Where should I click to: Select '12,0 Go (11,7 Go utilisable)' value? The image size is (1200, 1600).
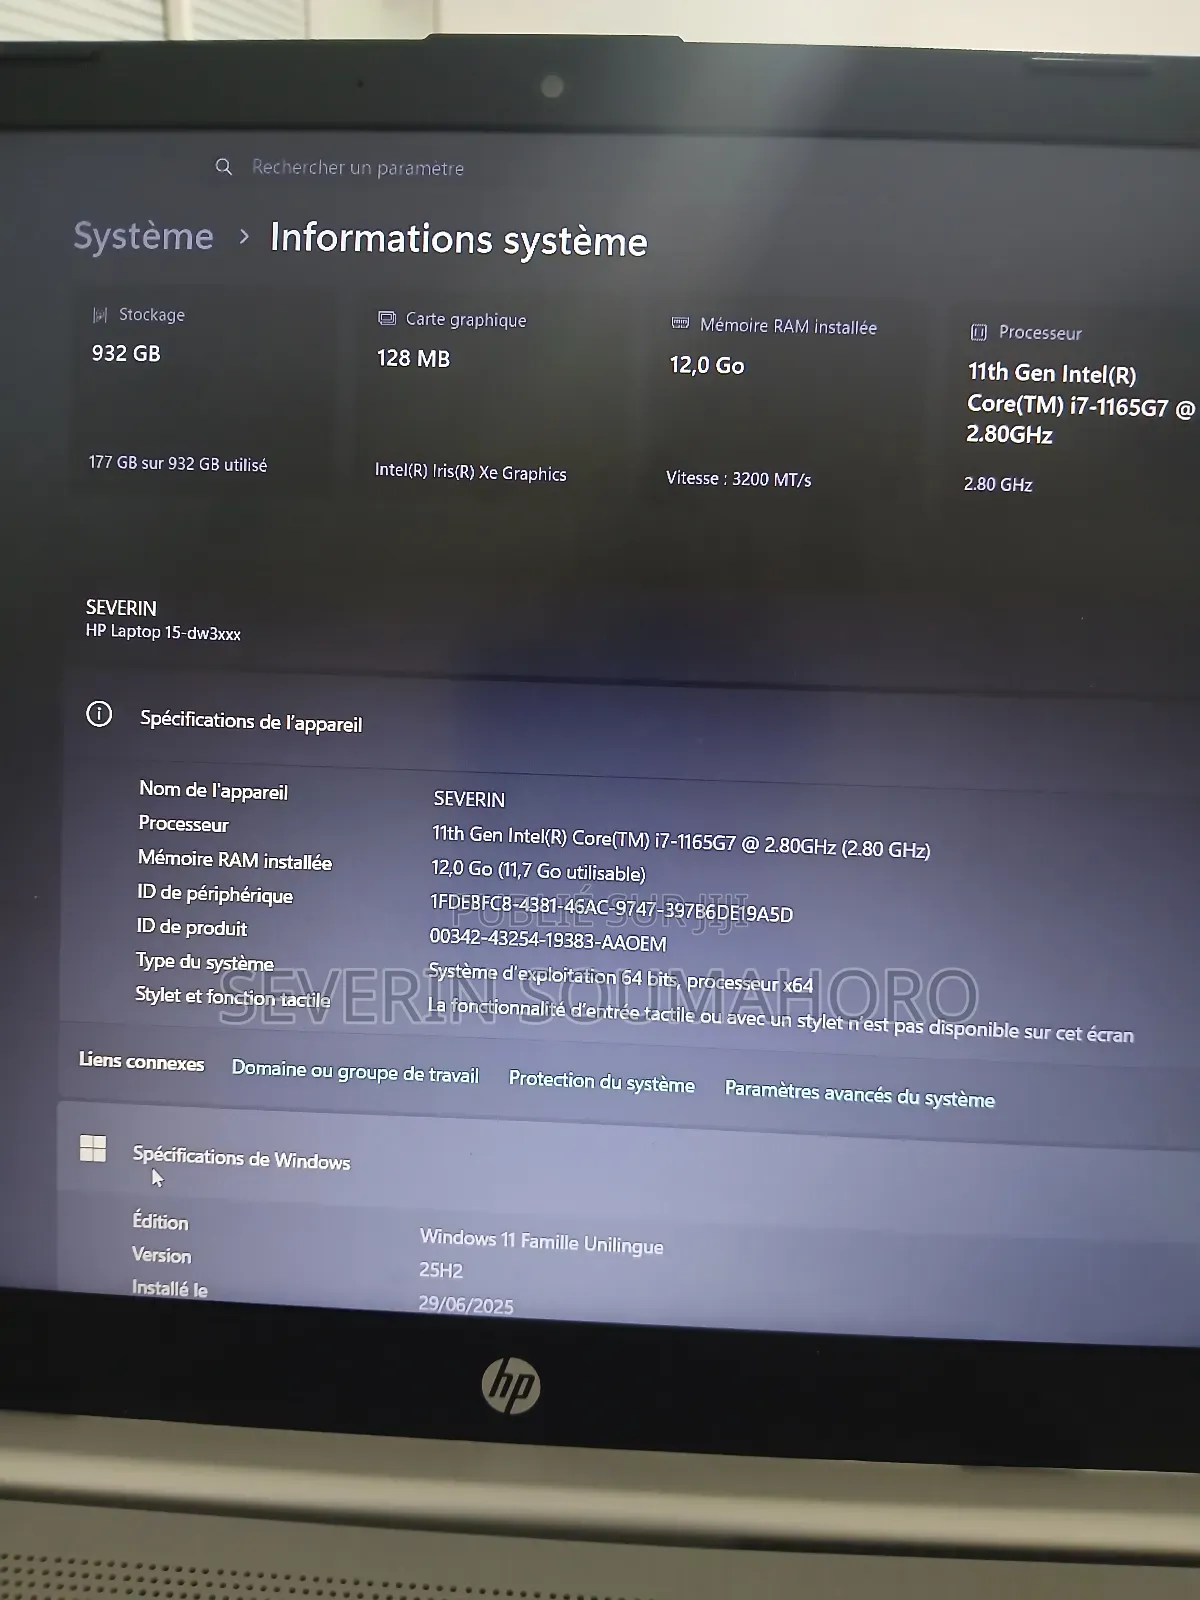click(538, 870)
